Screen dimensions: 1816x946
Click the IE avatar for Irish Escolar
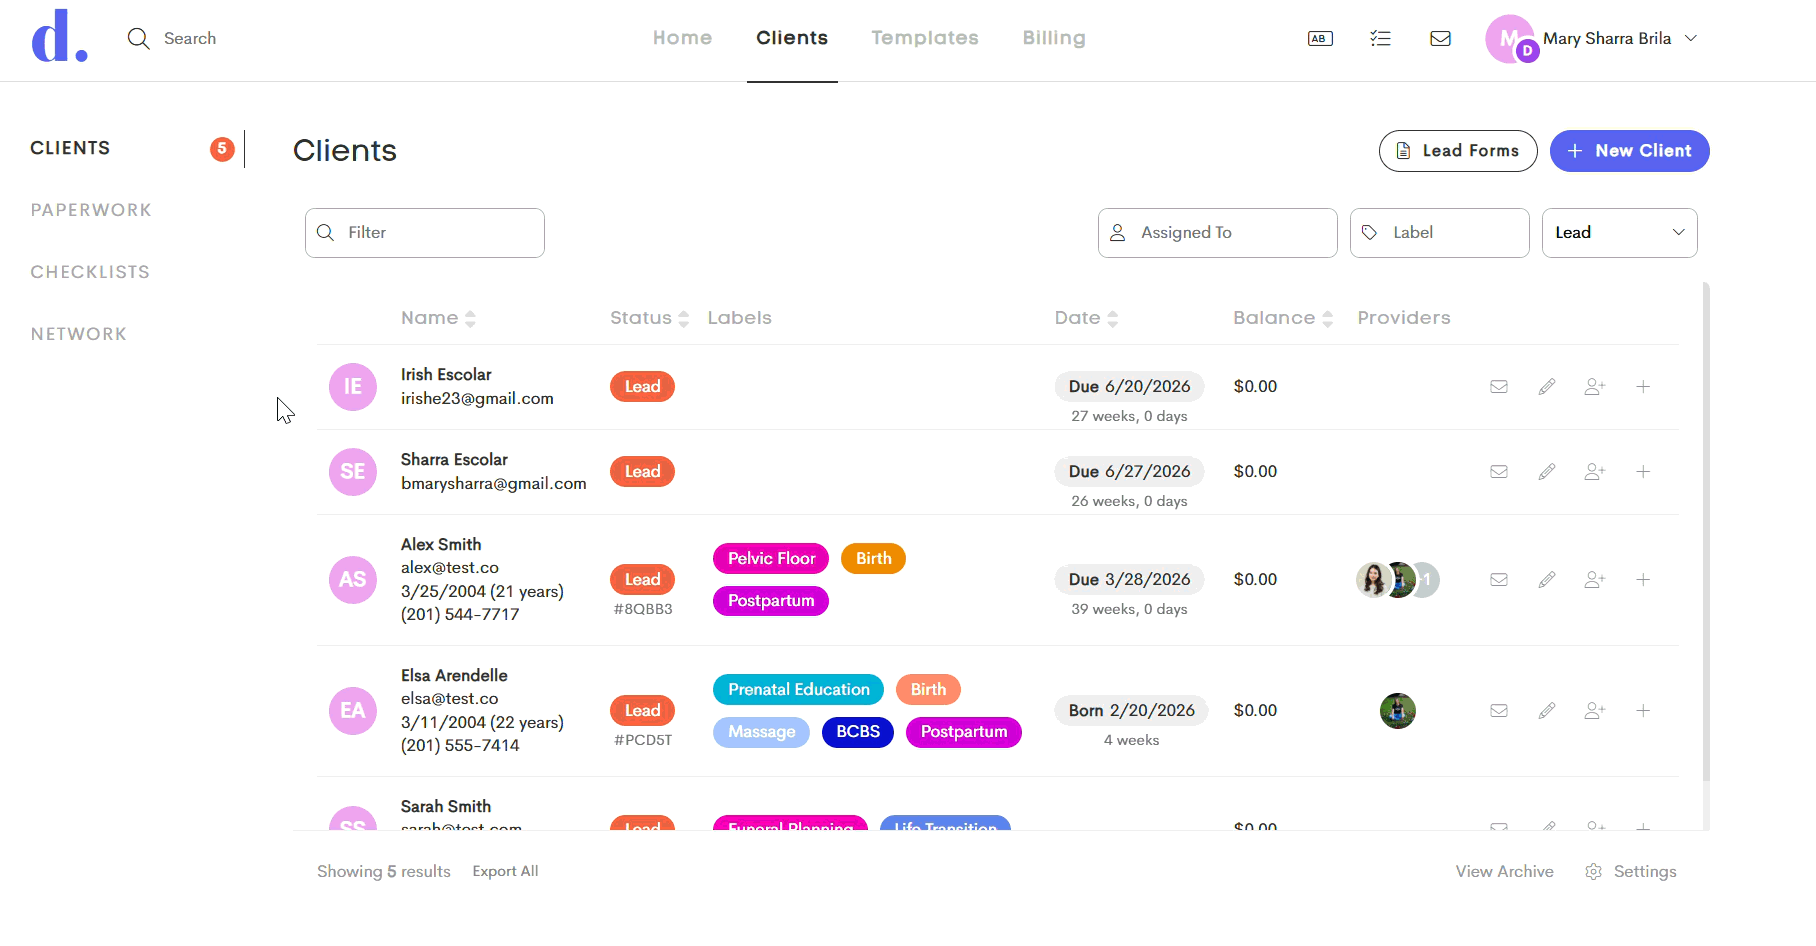[353, 387]
